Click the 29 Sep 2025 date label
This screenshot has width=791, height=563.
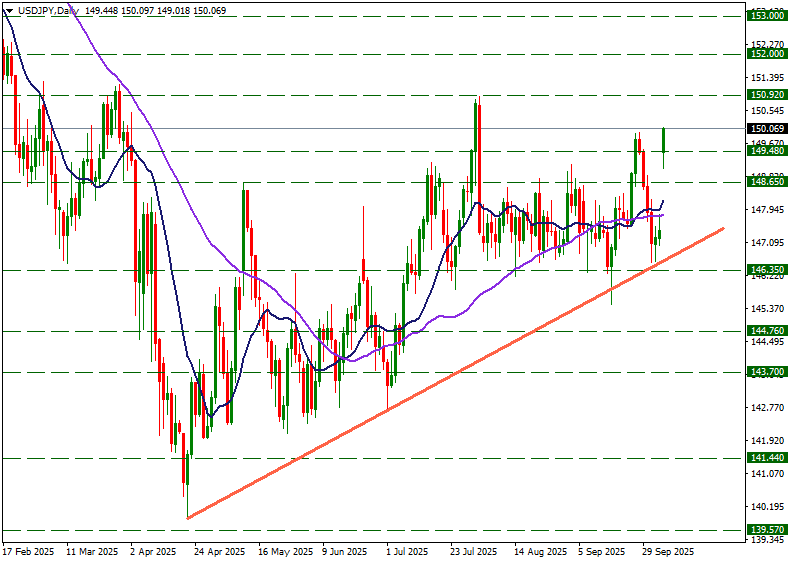667,551
